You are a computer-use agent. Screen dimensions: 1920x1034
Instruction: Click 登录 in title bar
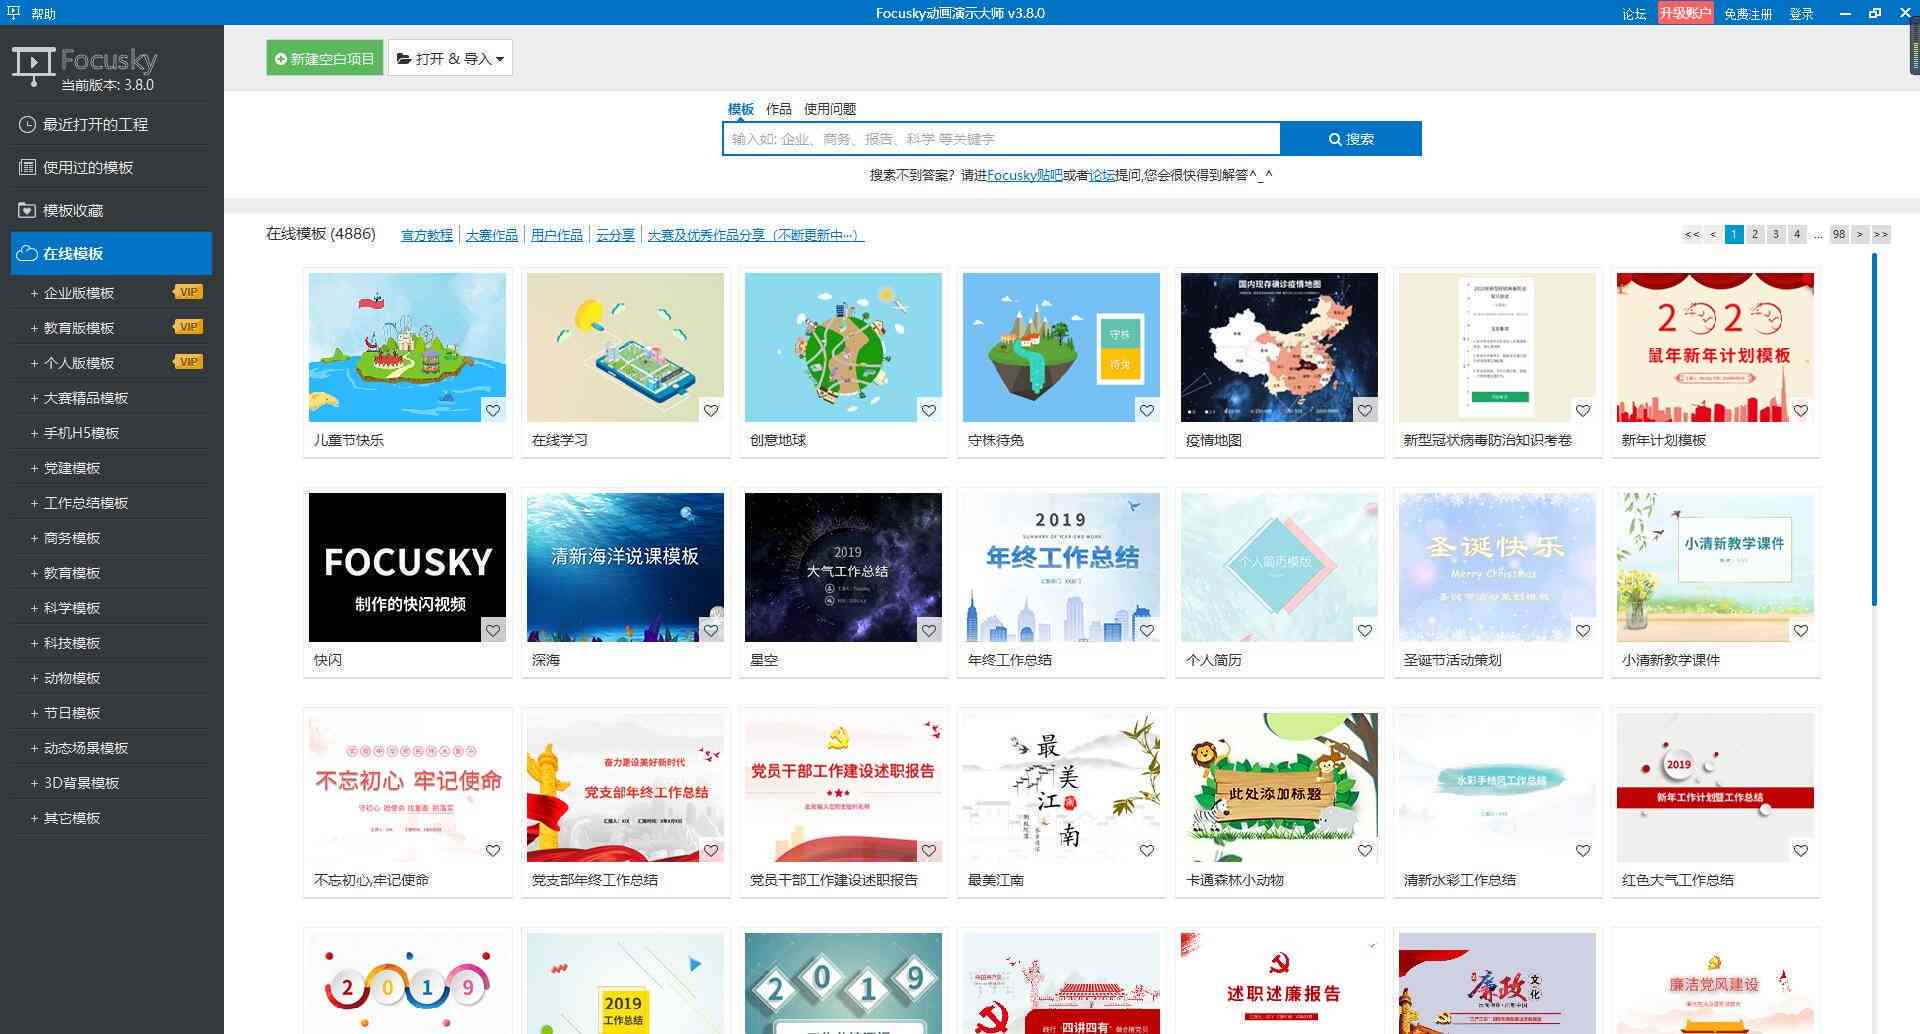1801,14
